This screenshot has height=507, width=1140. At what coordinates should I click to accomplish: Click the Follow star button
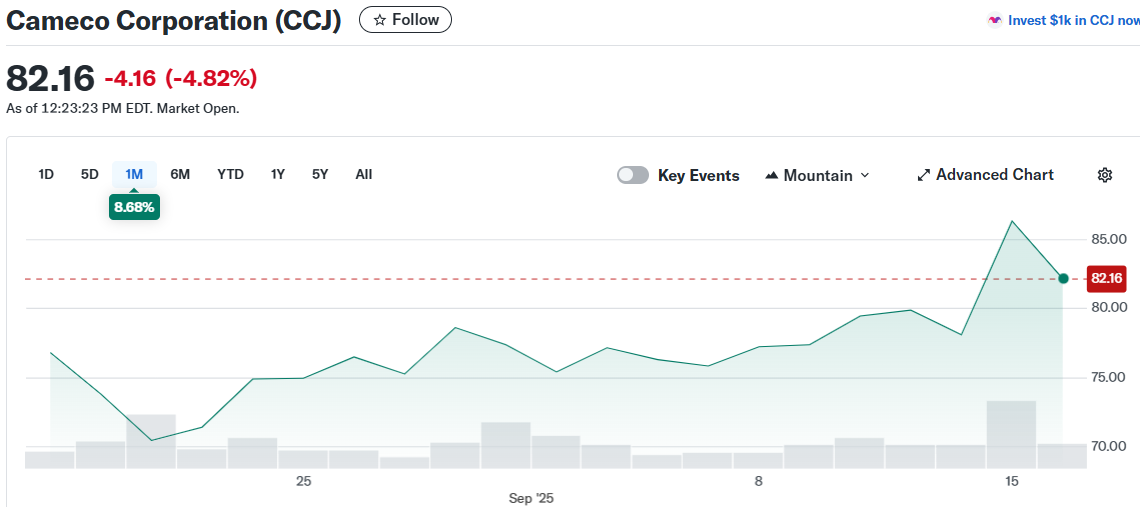point(405,20)
